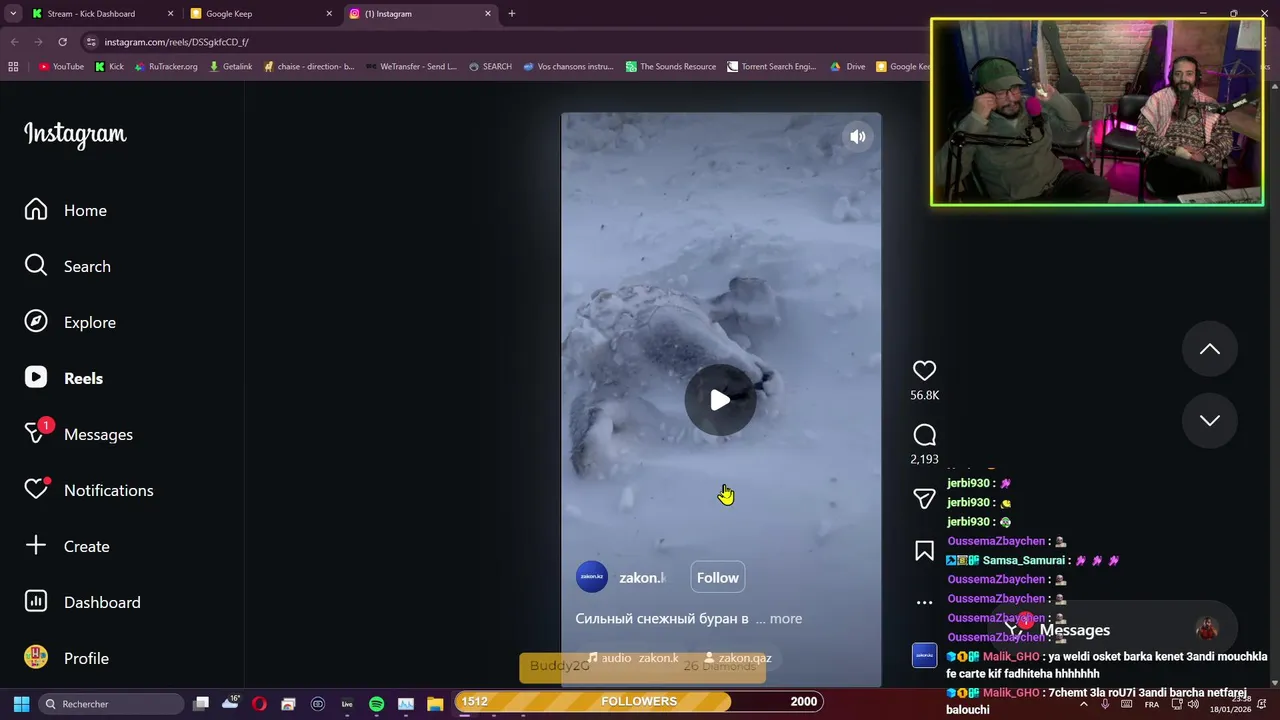Reload the current page
1280x720 pixels.
pyautogui.click(x=62, y=42)
